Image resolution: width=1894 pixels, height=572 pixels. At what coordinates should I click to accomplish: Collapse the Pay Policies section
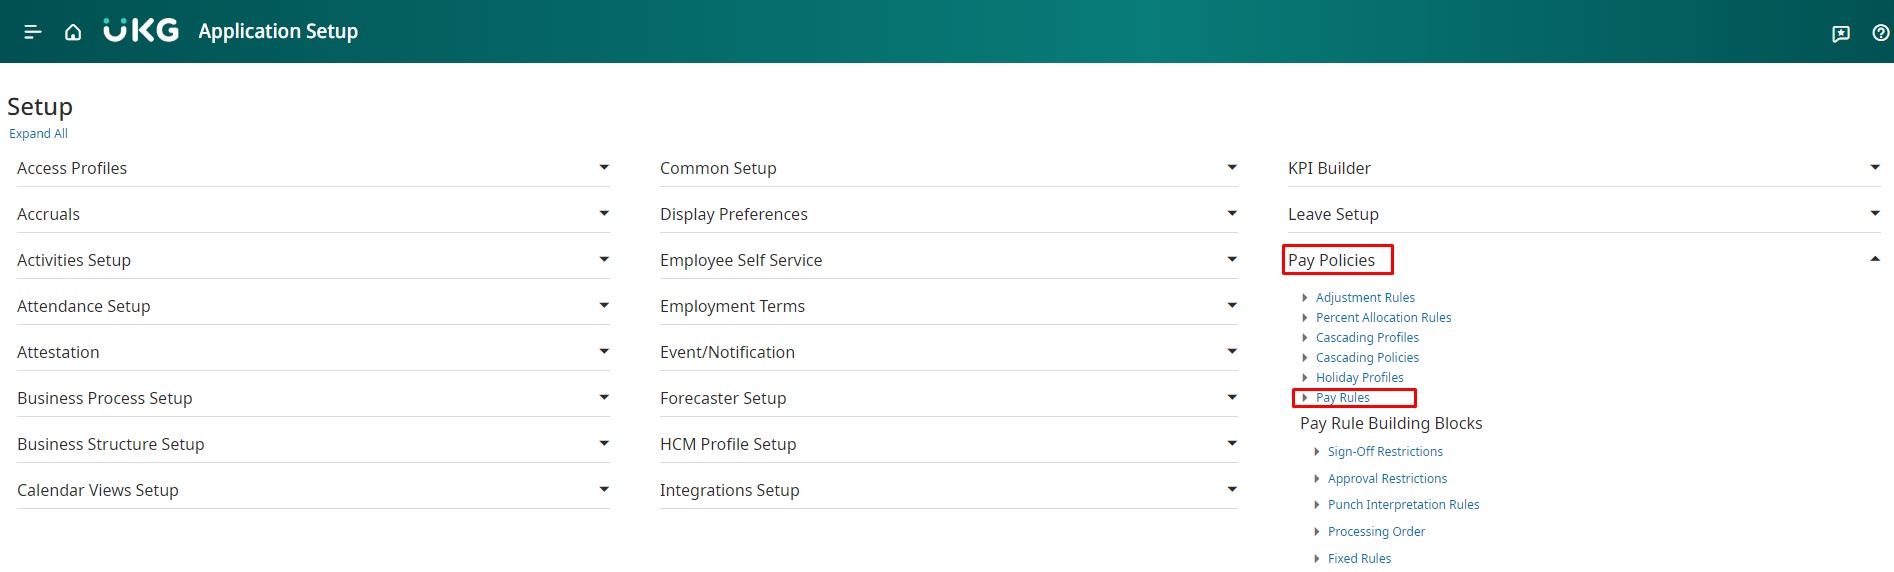(1874, 260)
